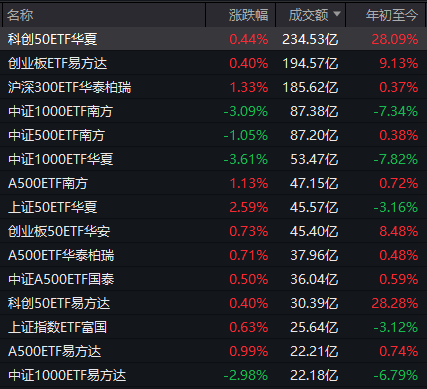Click the 0.73% change value
This screenshot has height=389, width=427.
pyautogui.click(x=249, y=231)
